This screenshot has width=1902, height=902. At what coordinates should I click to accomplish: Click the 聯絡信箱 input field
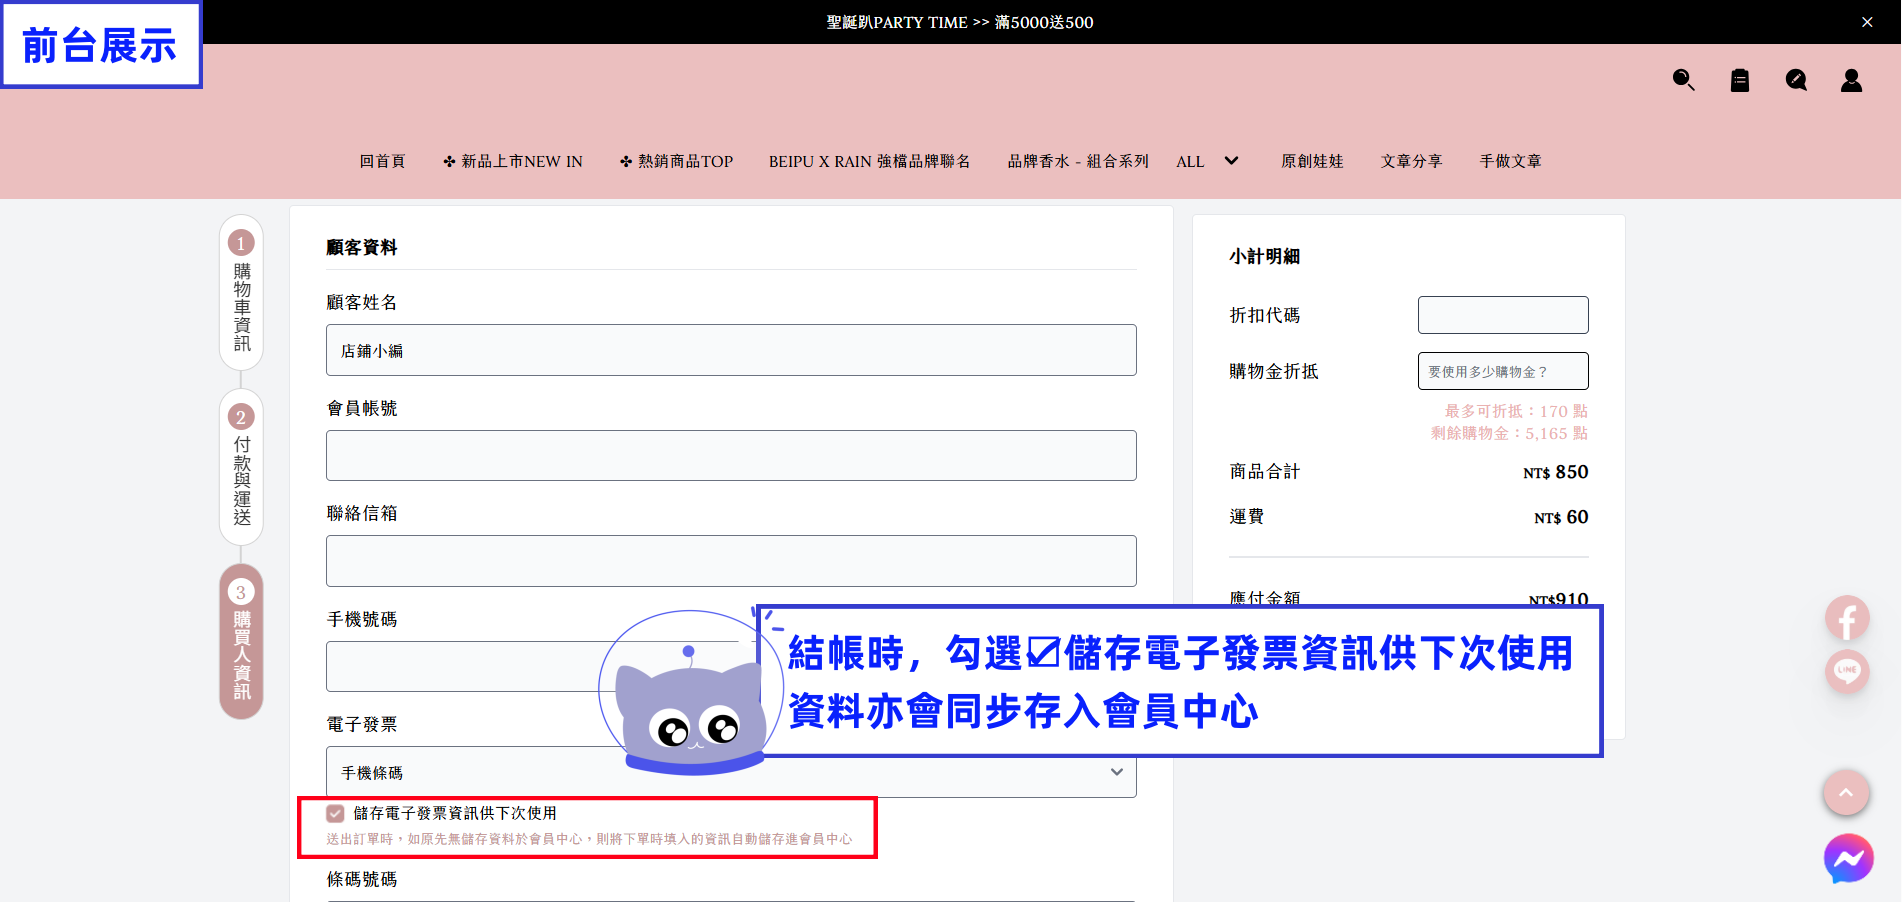pyautogui.click(x=731, y=561)
